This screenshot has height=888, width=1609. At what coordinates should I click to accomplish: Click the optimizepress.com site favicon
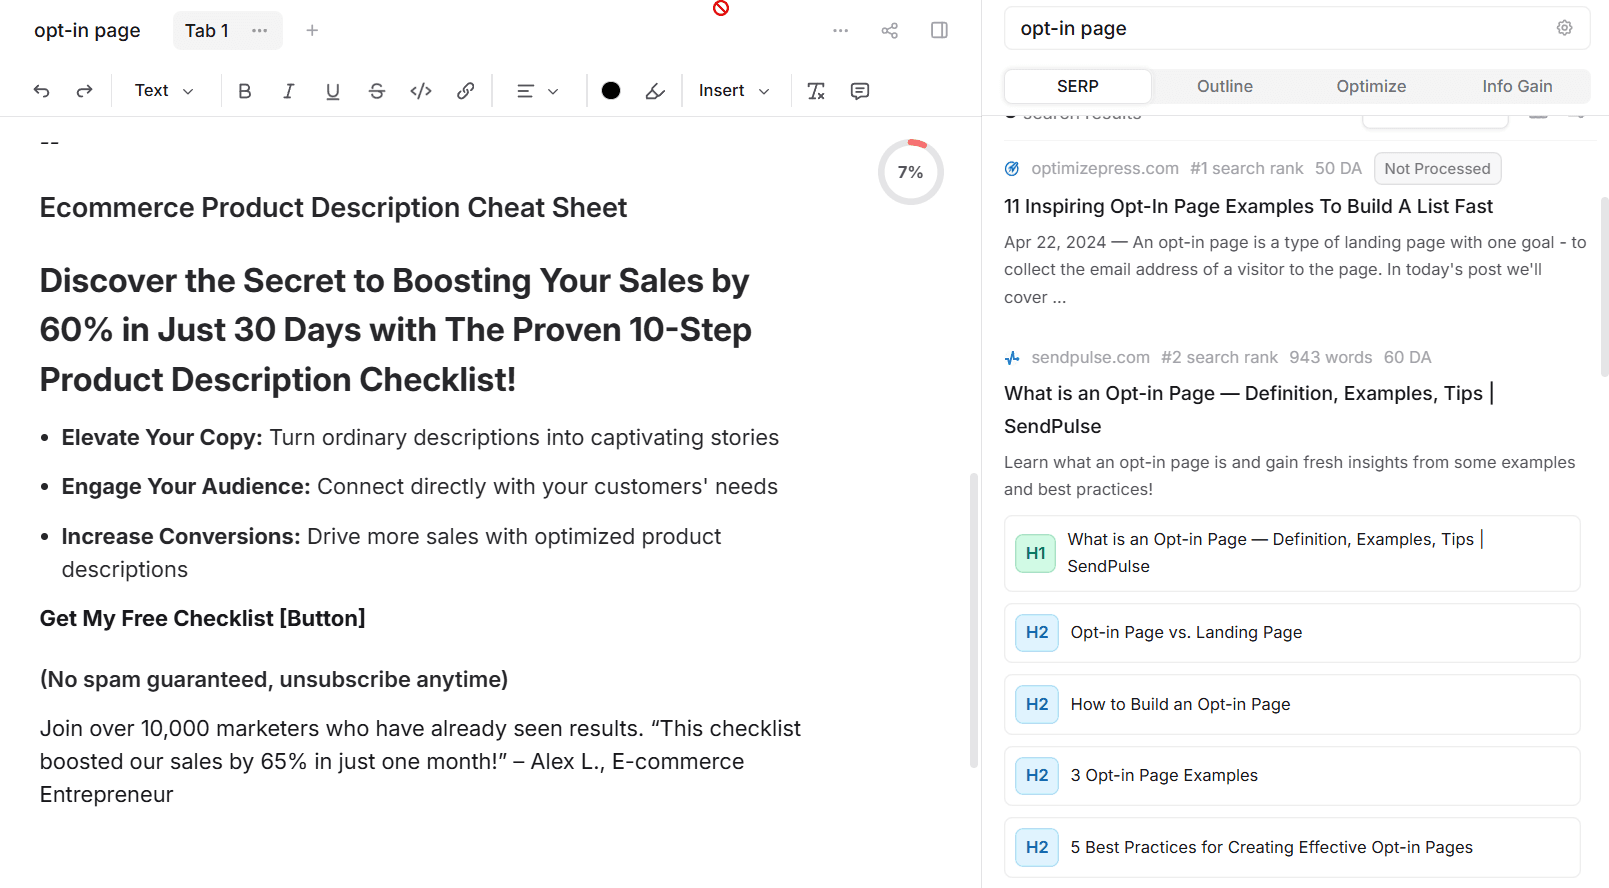click(x=1012, y=169)
